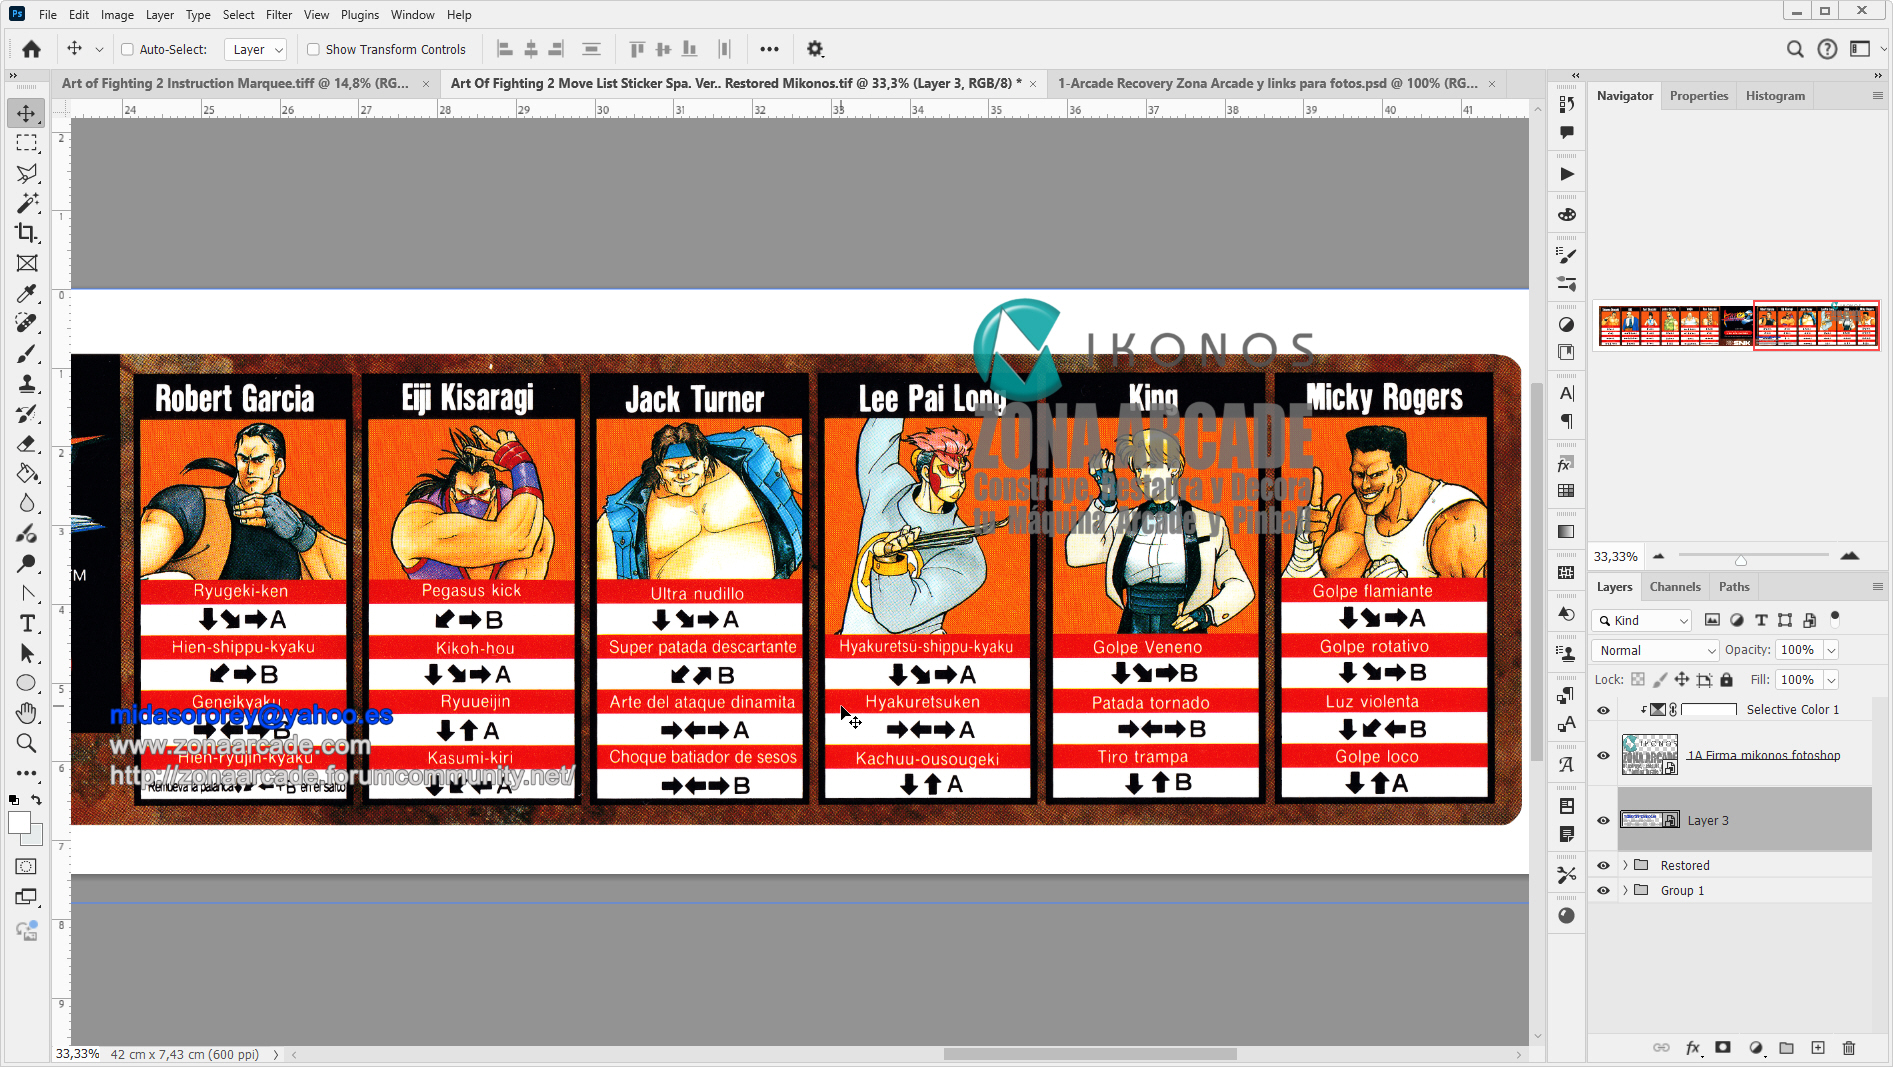
Task: Select the Hand tool
Action: click(x=27, y=713)
